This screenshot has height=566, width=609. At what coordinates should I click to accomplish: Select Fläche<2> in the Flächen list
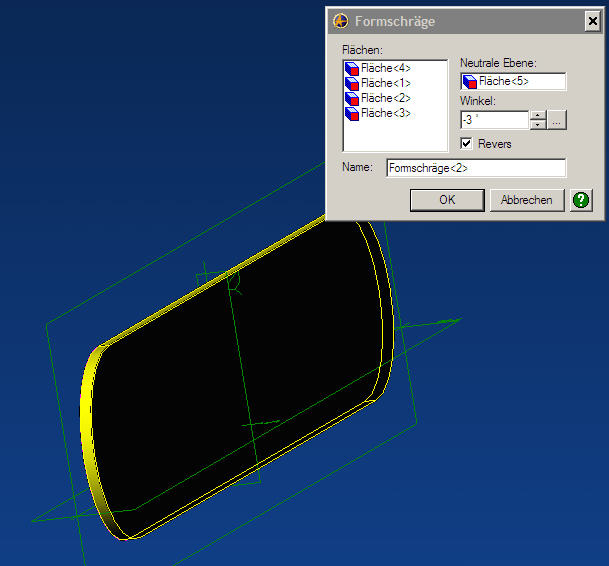385,98
